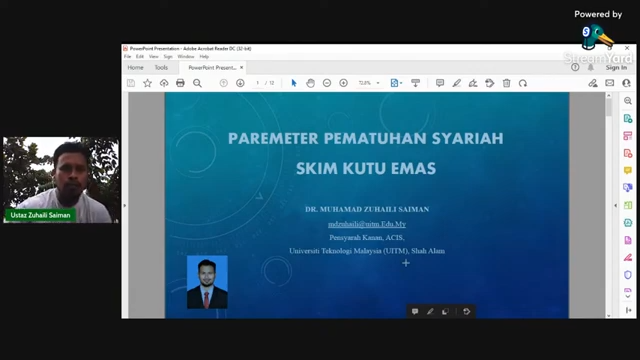The height and width of the screenshot is (360, 640).
Task: Click the Print file icon
Action: [180, 83]
